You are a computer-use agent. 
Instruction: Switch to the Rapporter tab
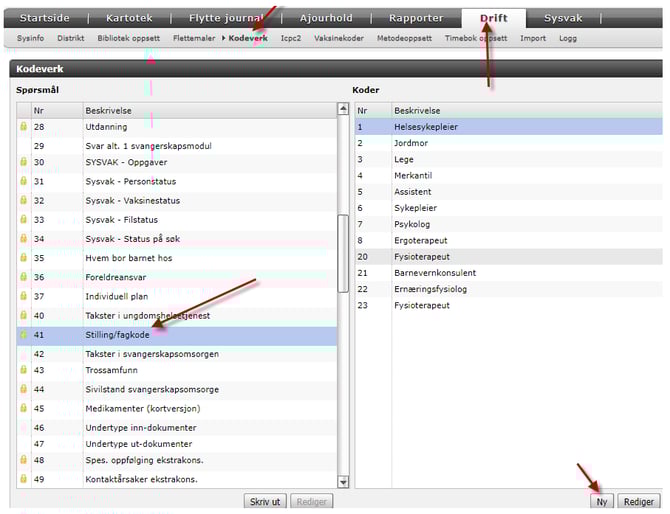coord(415,18)
